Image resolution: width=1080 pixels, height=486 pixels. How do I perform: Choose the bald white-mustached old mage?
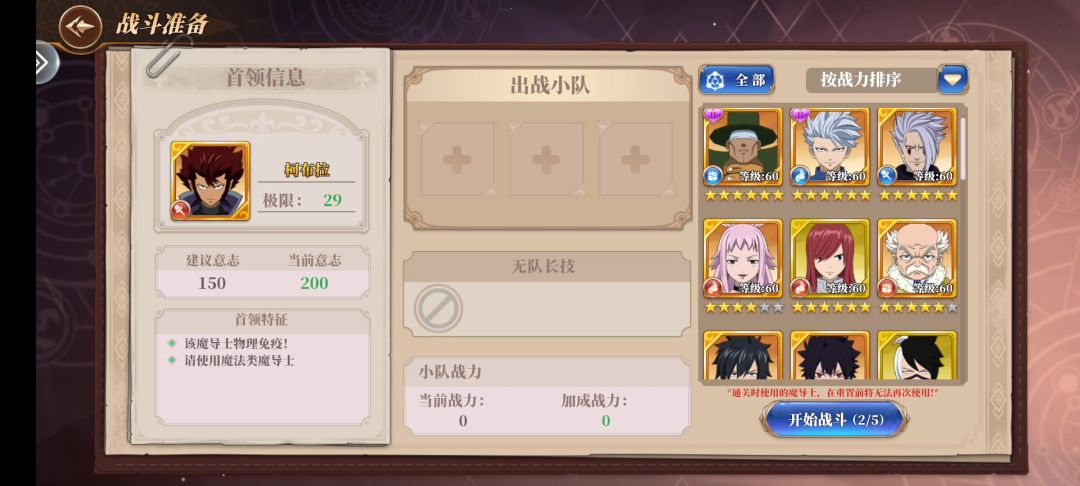tap(917, 258)
